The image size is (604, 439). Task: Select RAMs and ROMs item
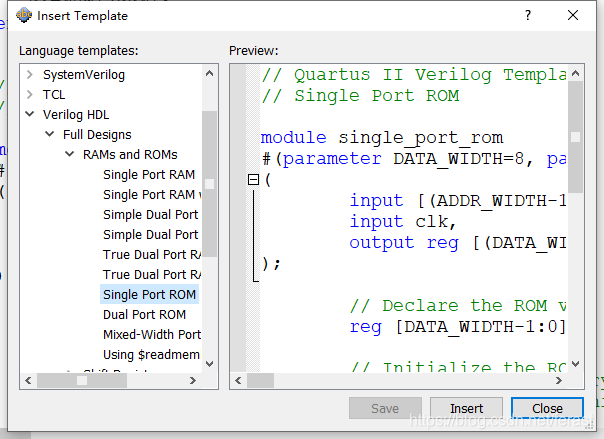coord(130,154)
